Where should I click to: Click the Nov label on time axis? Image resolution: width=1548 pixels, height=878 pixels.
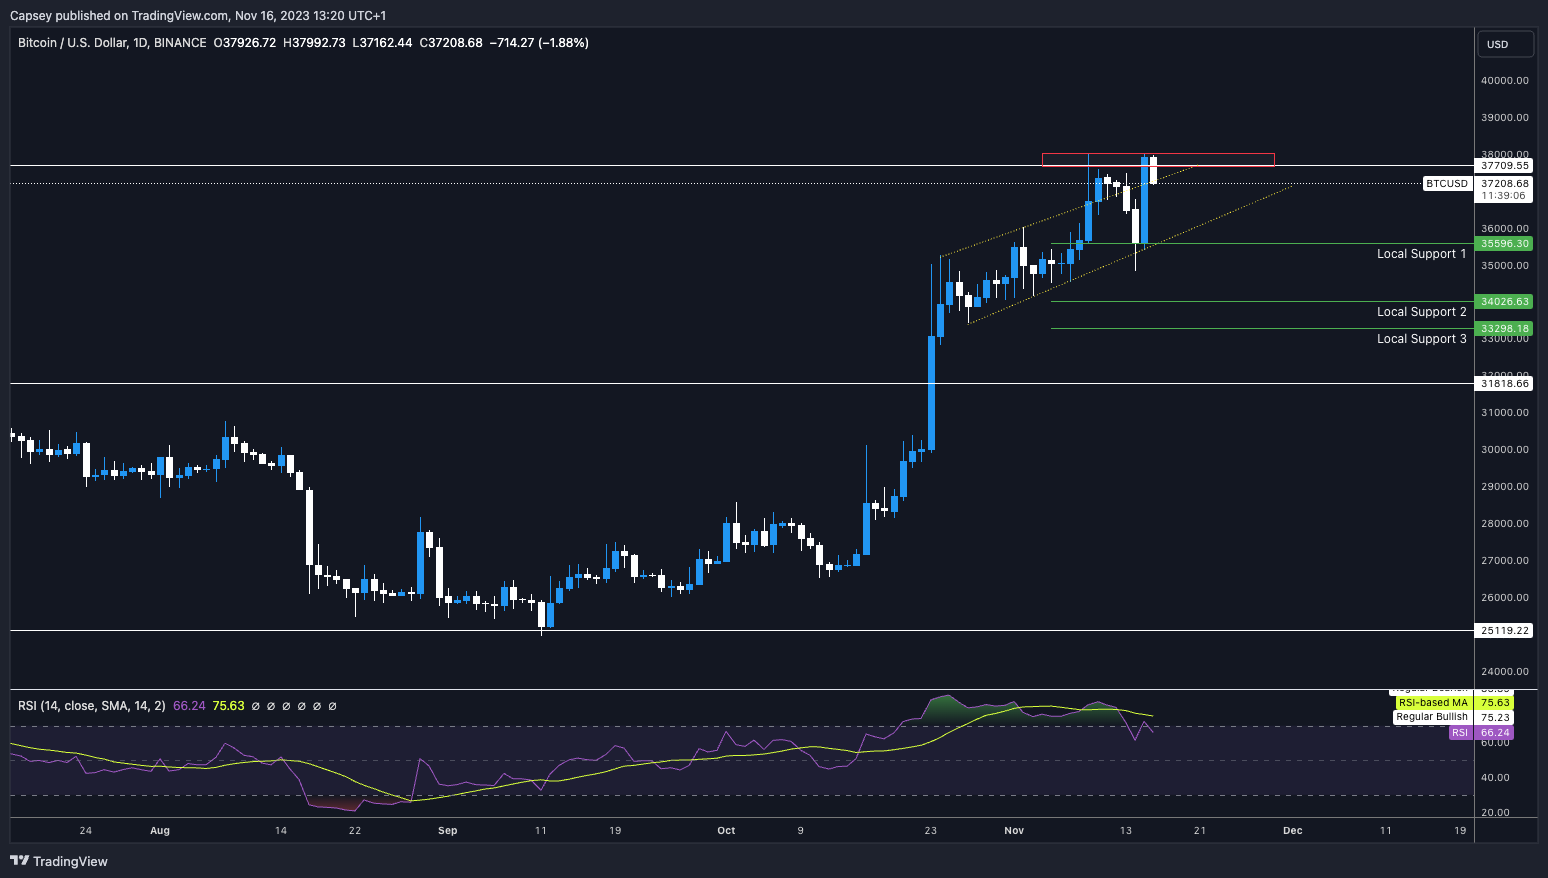pos(1014,831)
